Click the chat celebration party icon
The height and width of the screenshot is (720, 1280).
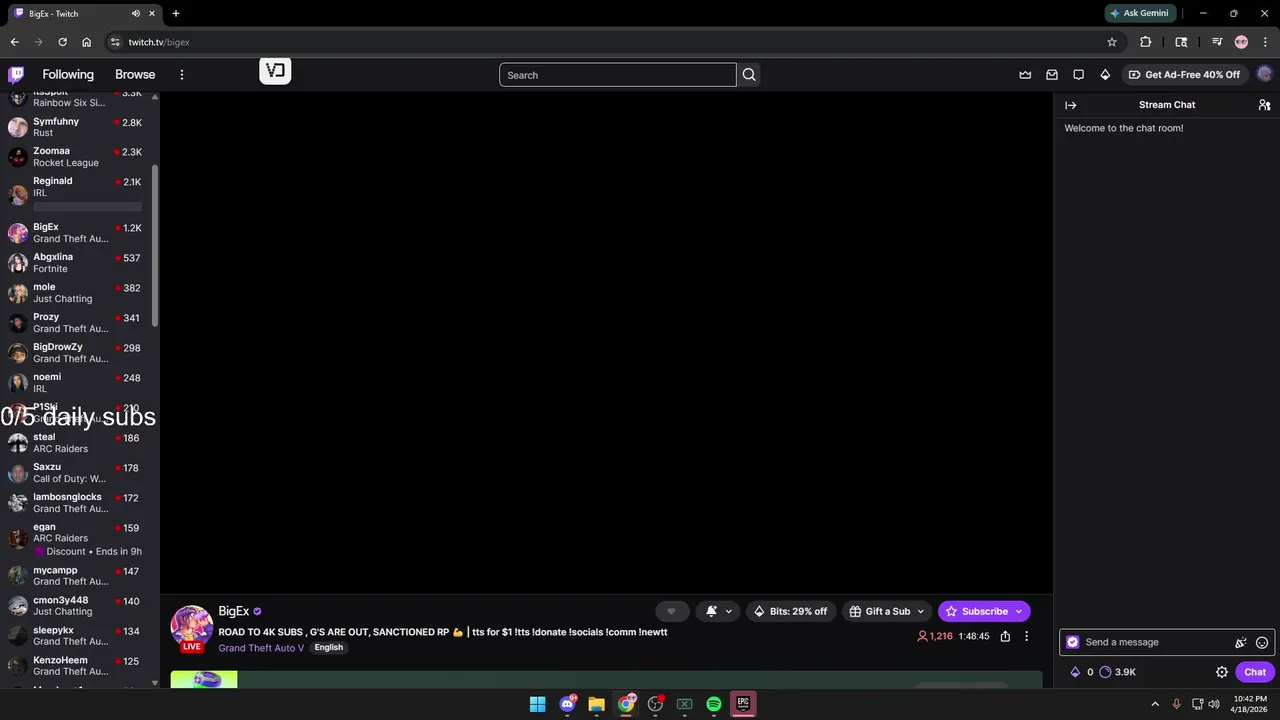pyautogui.click(x=1241, y=643)
